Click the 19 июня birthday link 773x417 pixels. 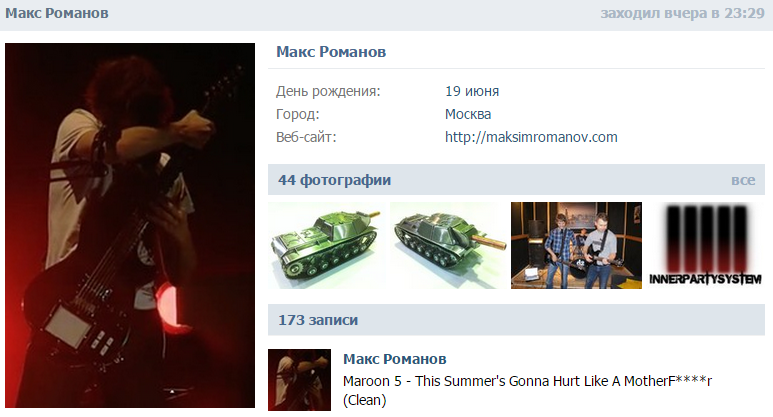click(x=472, y=91)
